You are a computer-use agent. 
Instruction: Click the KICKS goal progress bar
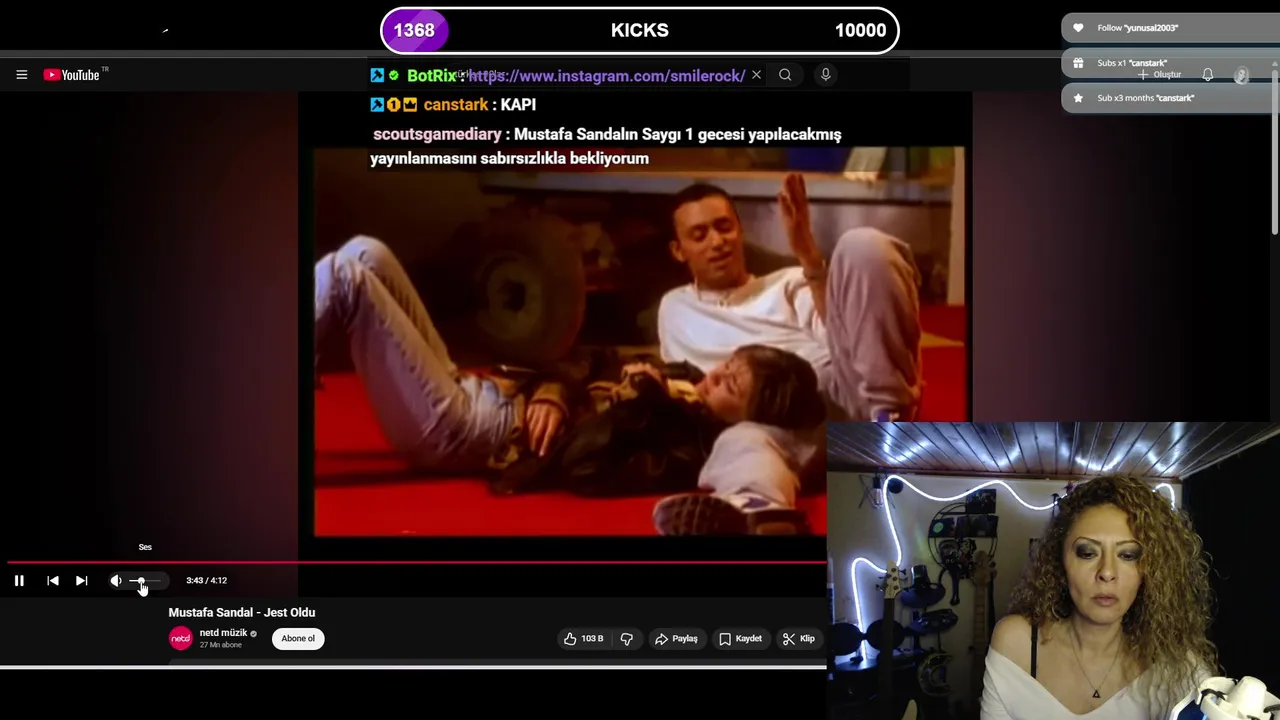click(x=640, y=30)
